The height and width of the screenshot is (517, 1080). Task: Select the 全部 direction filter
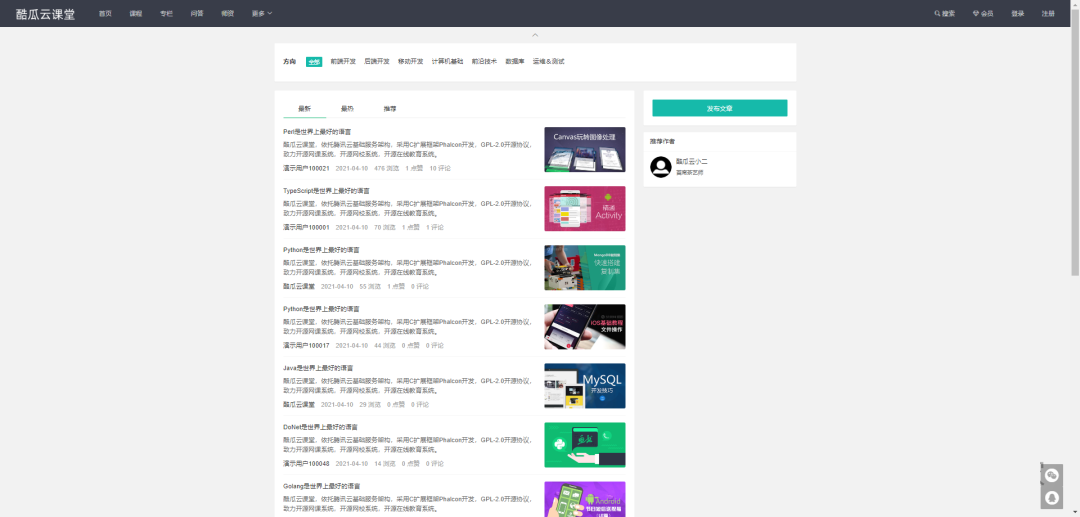coord(314,62)
